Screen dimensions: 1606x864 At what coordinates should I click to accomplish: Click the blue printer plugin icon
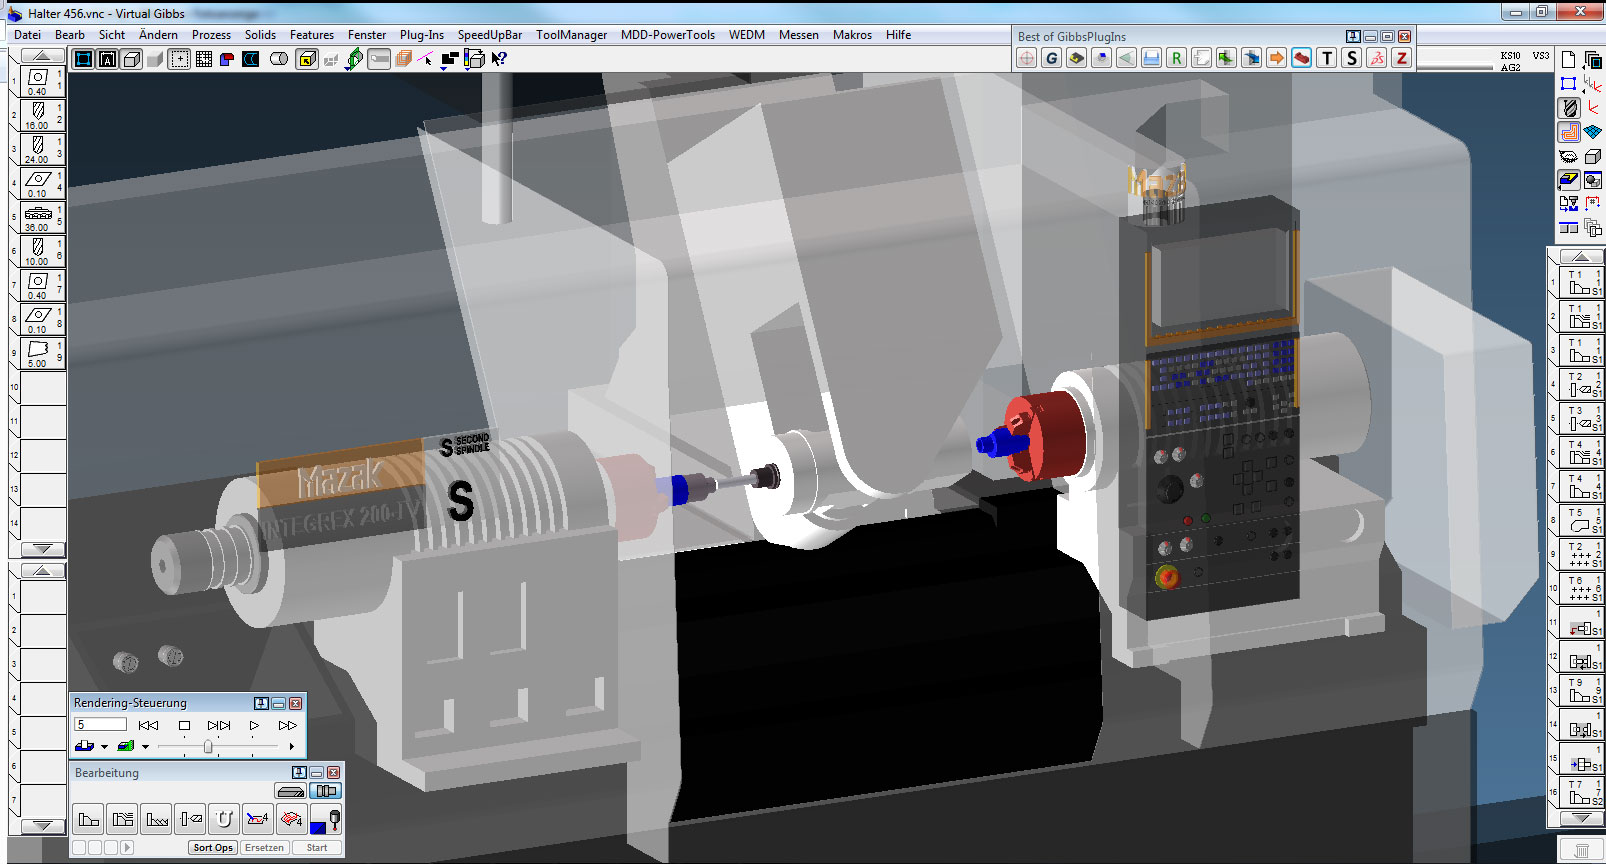[x=1151, y=58]
